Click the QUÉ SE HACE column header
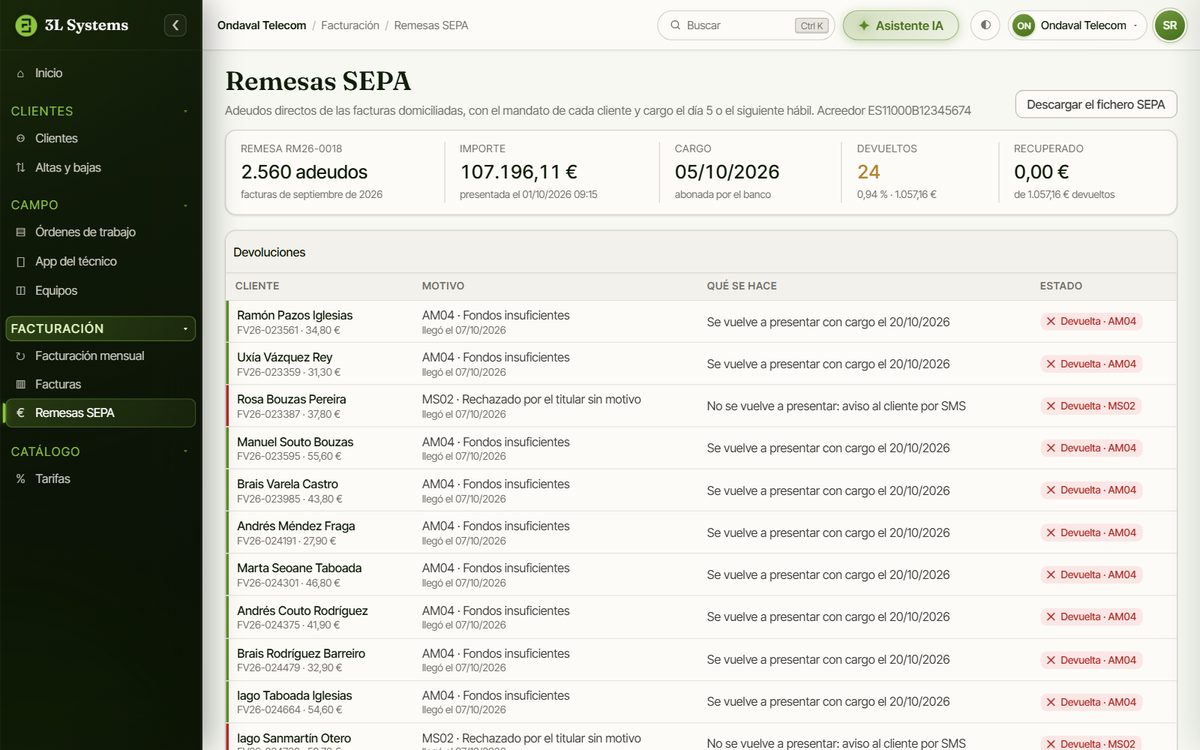 742,286
